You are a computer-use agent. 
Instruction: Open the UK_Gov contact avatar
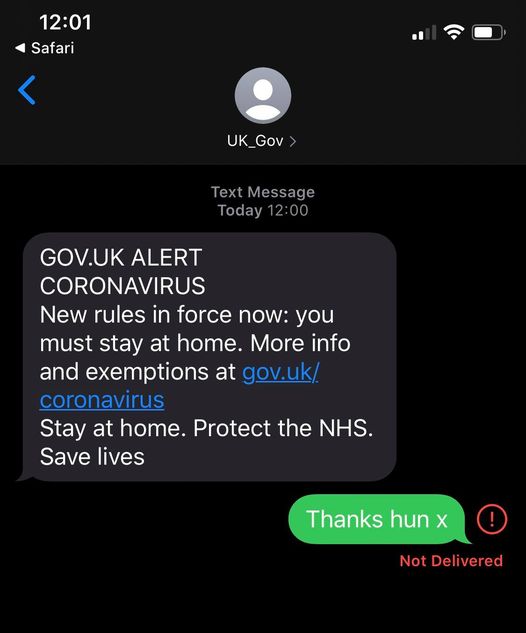pos(263,95)
